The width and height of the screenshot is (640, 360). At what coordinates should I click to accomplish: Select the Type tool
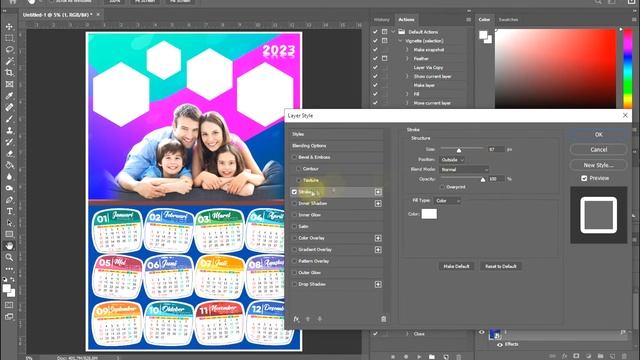click(9, 211)
